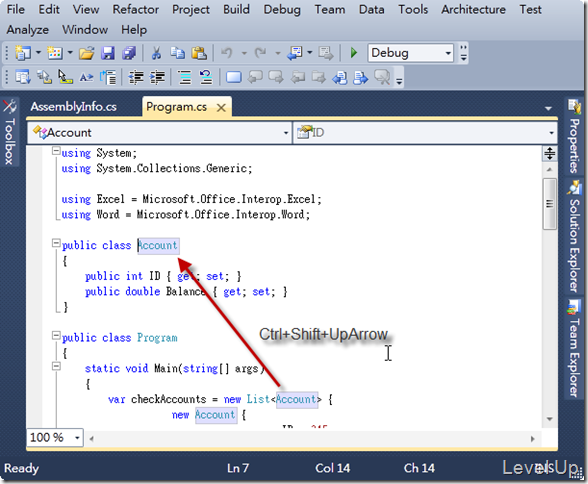Click the Display Parameter Info icon

point(44,78)
